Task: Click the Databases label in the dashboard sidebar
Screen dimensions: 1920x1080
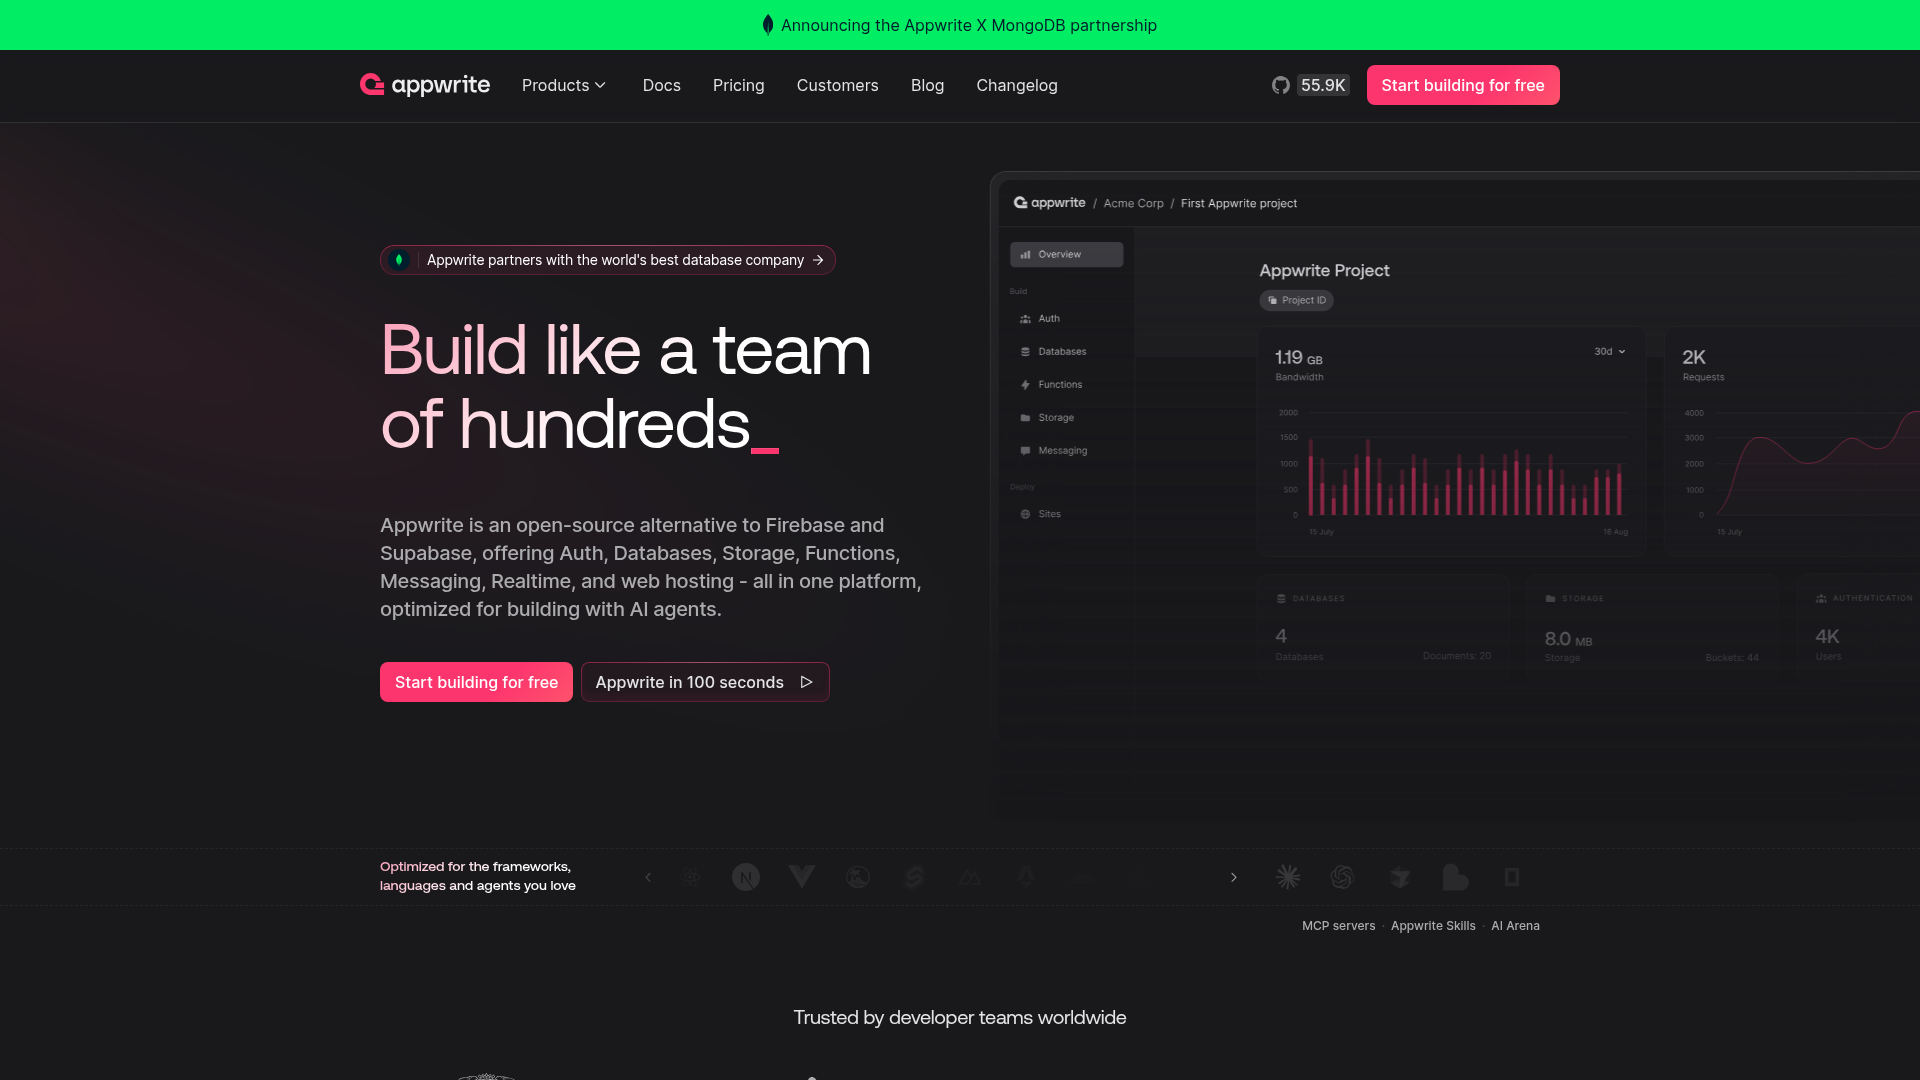Action: (1062, 352)
